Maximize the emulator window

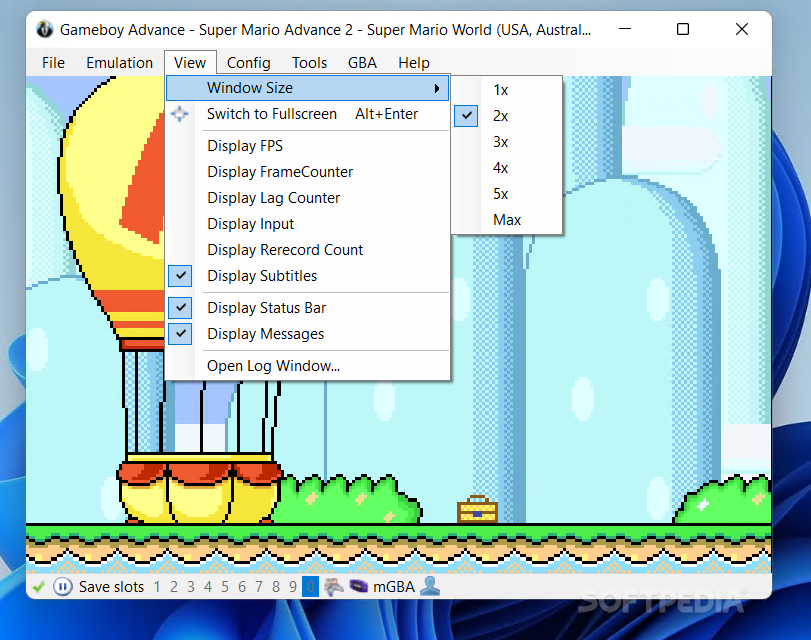(683, 29)
